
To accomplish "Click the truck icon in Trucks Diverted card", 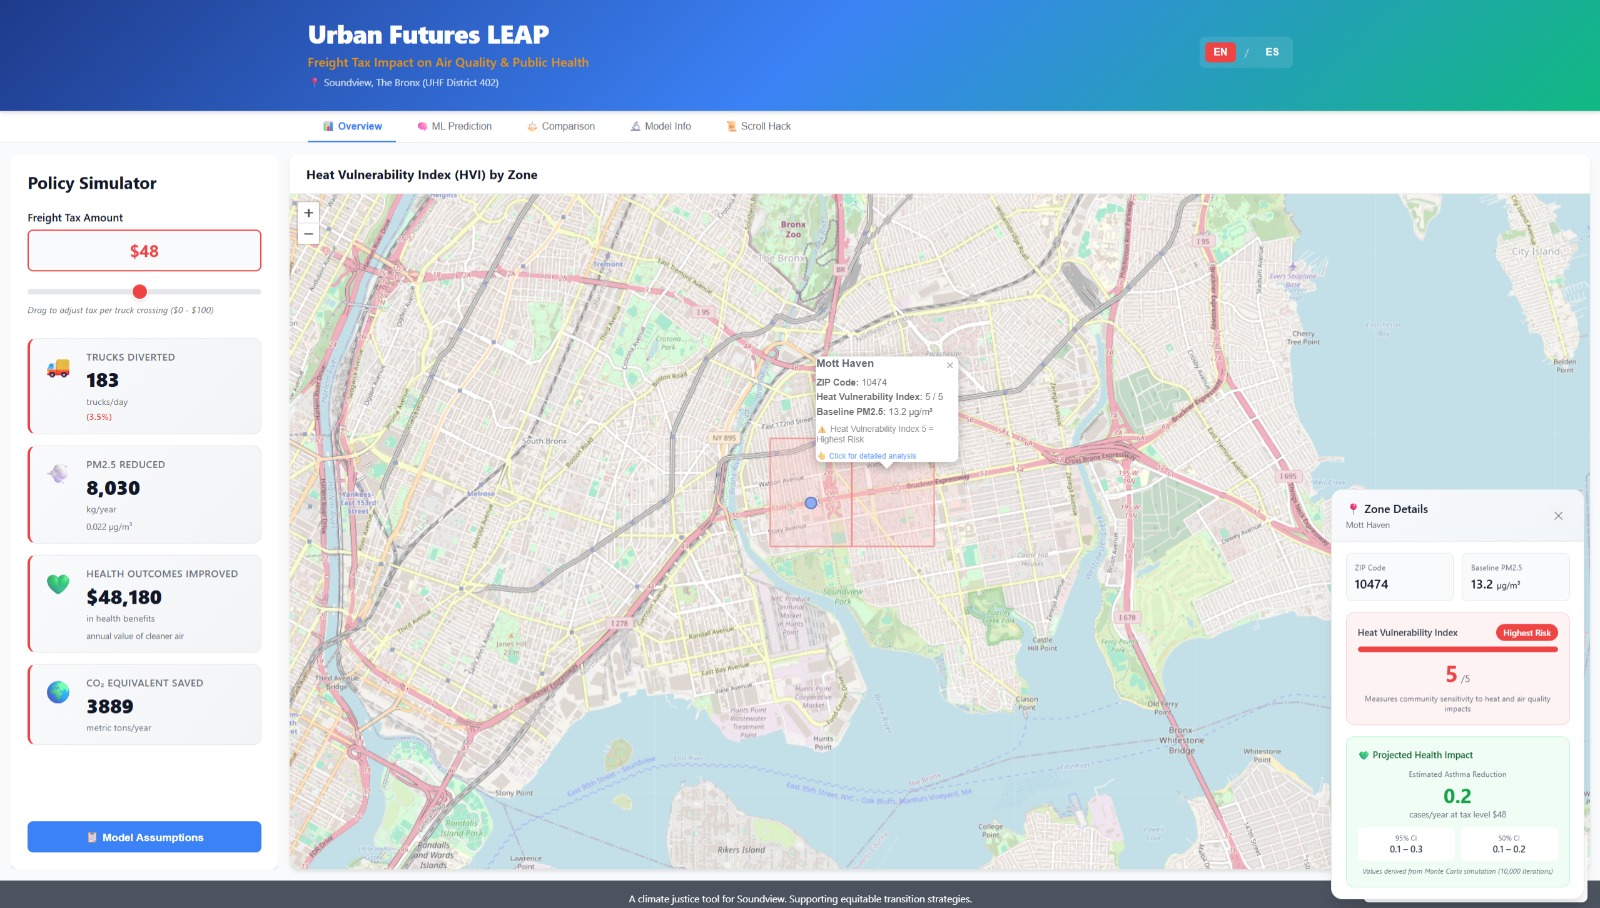I will coord(58,368).
